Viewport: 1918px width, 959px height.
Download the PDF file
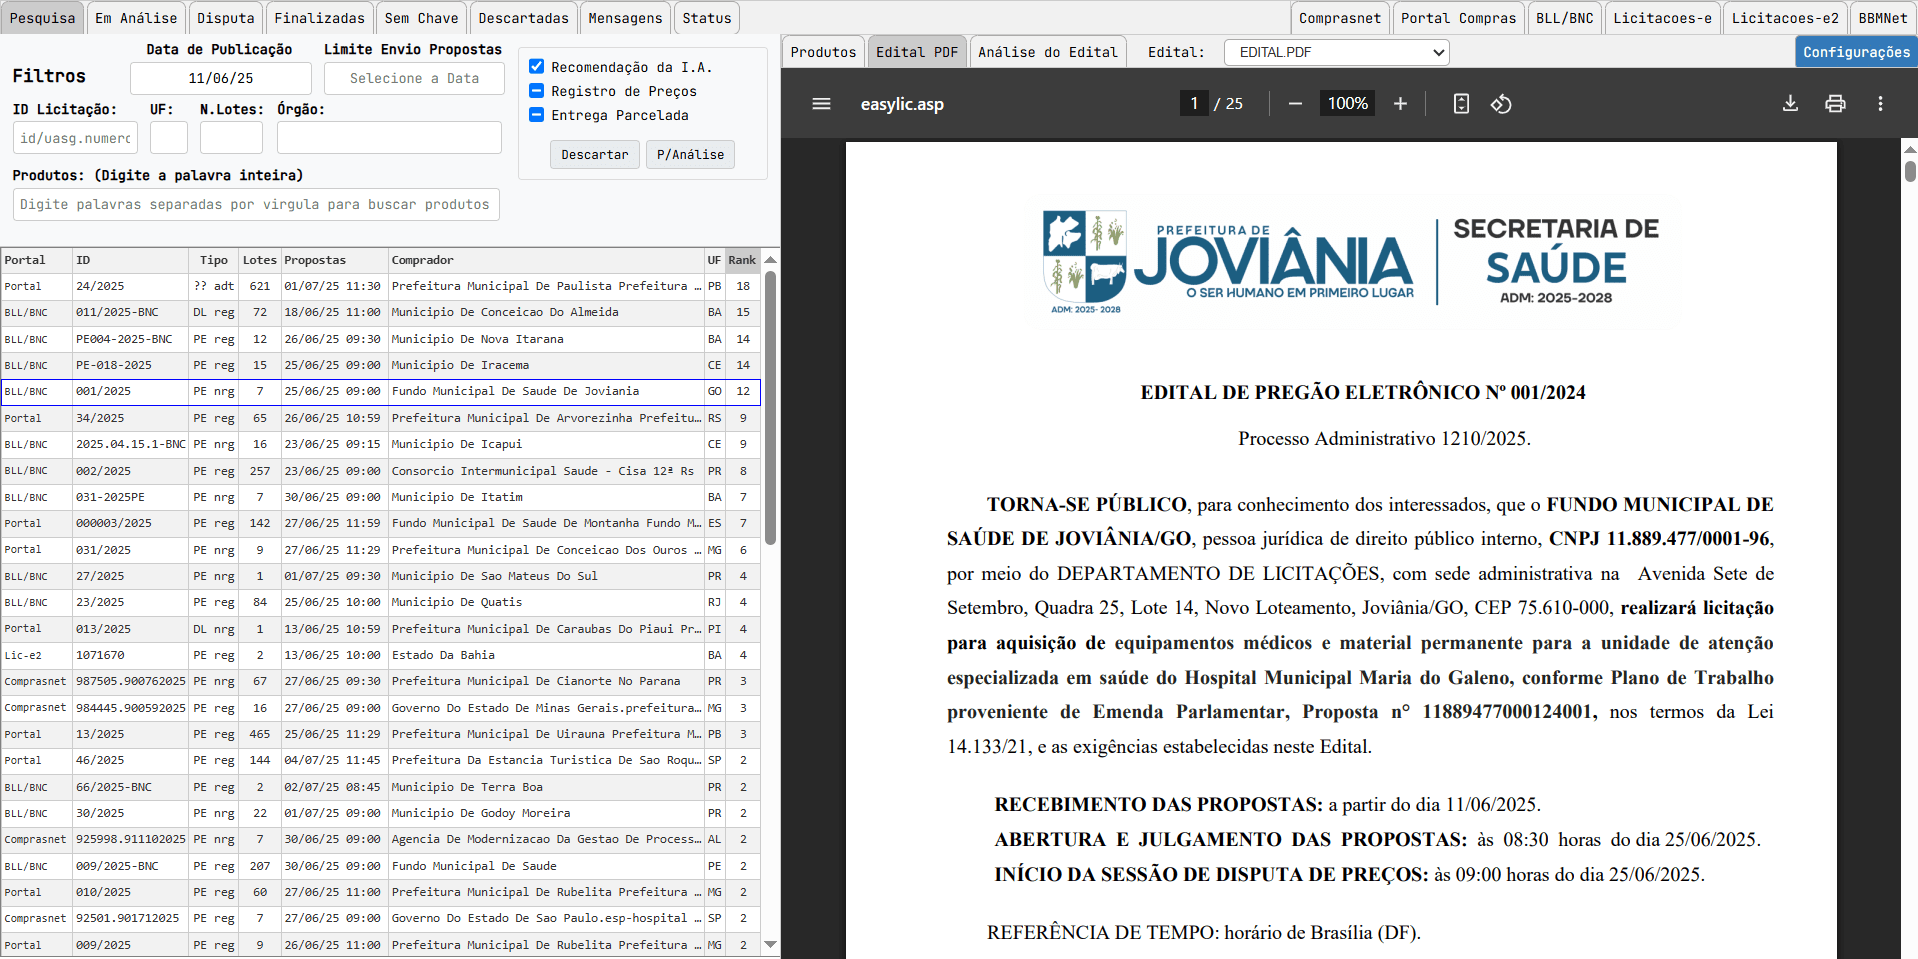(1790, 104)
